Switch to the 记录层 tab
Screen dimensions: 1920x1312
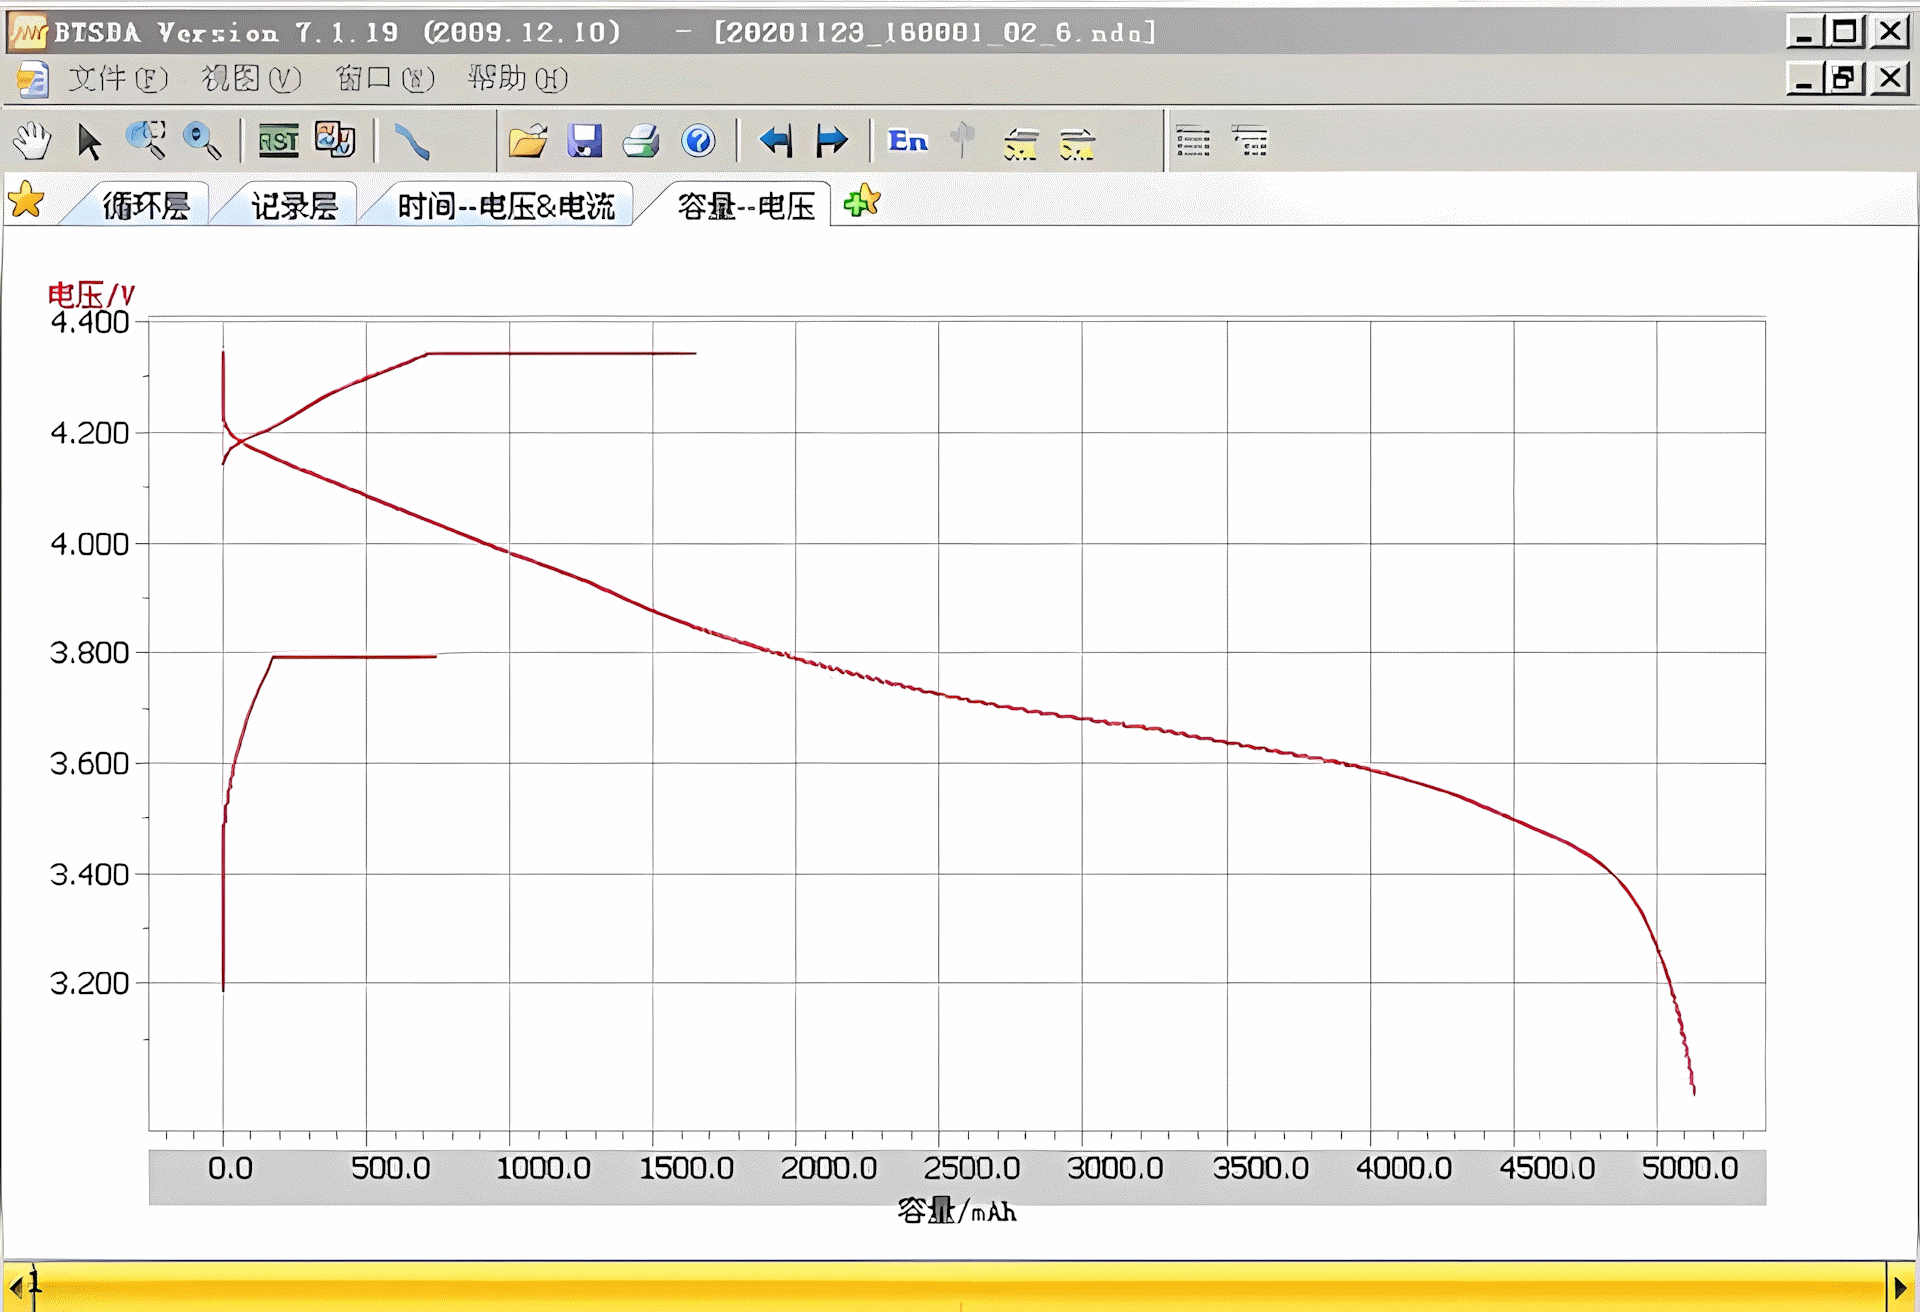click(x=294, y=206)
